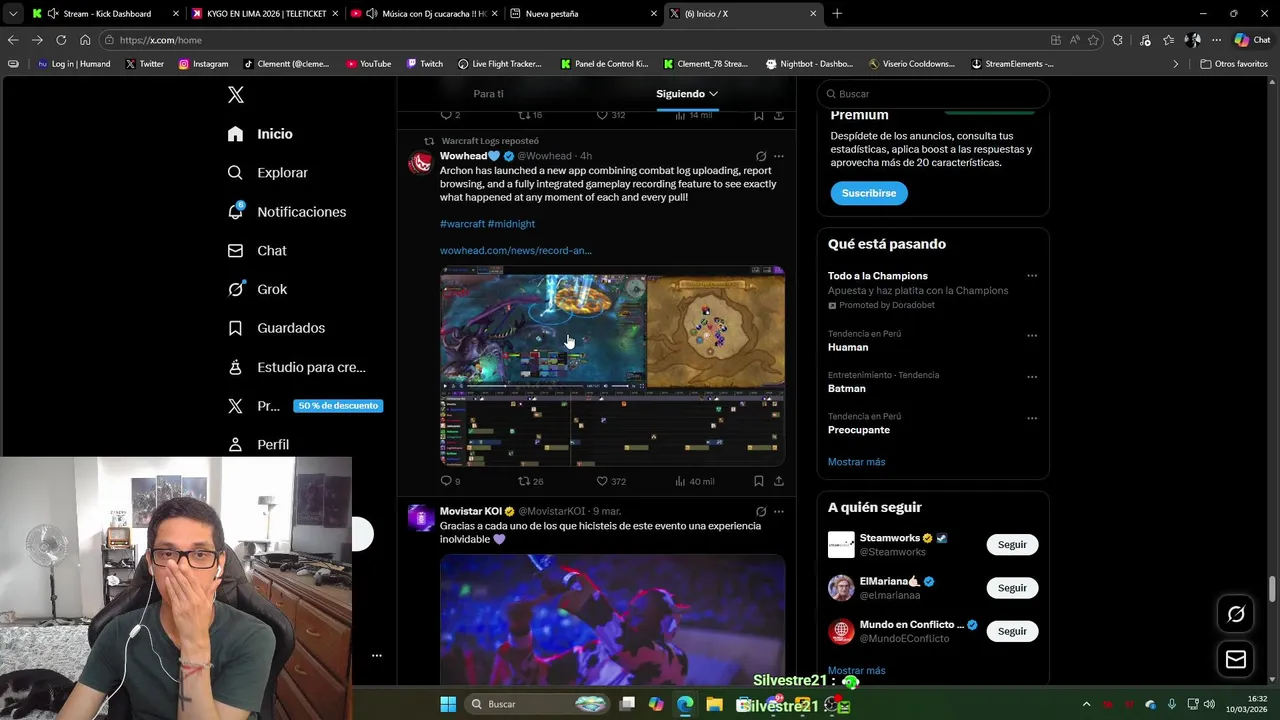Open floating Grok button at right edge
The width and height of the screenshot is (1280, 720).
click(1236, 614)
